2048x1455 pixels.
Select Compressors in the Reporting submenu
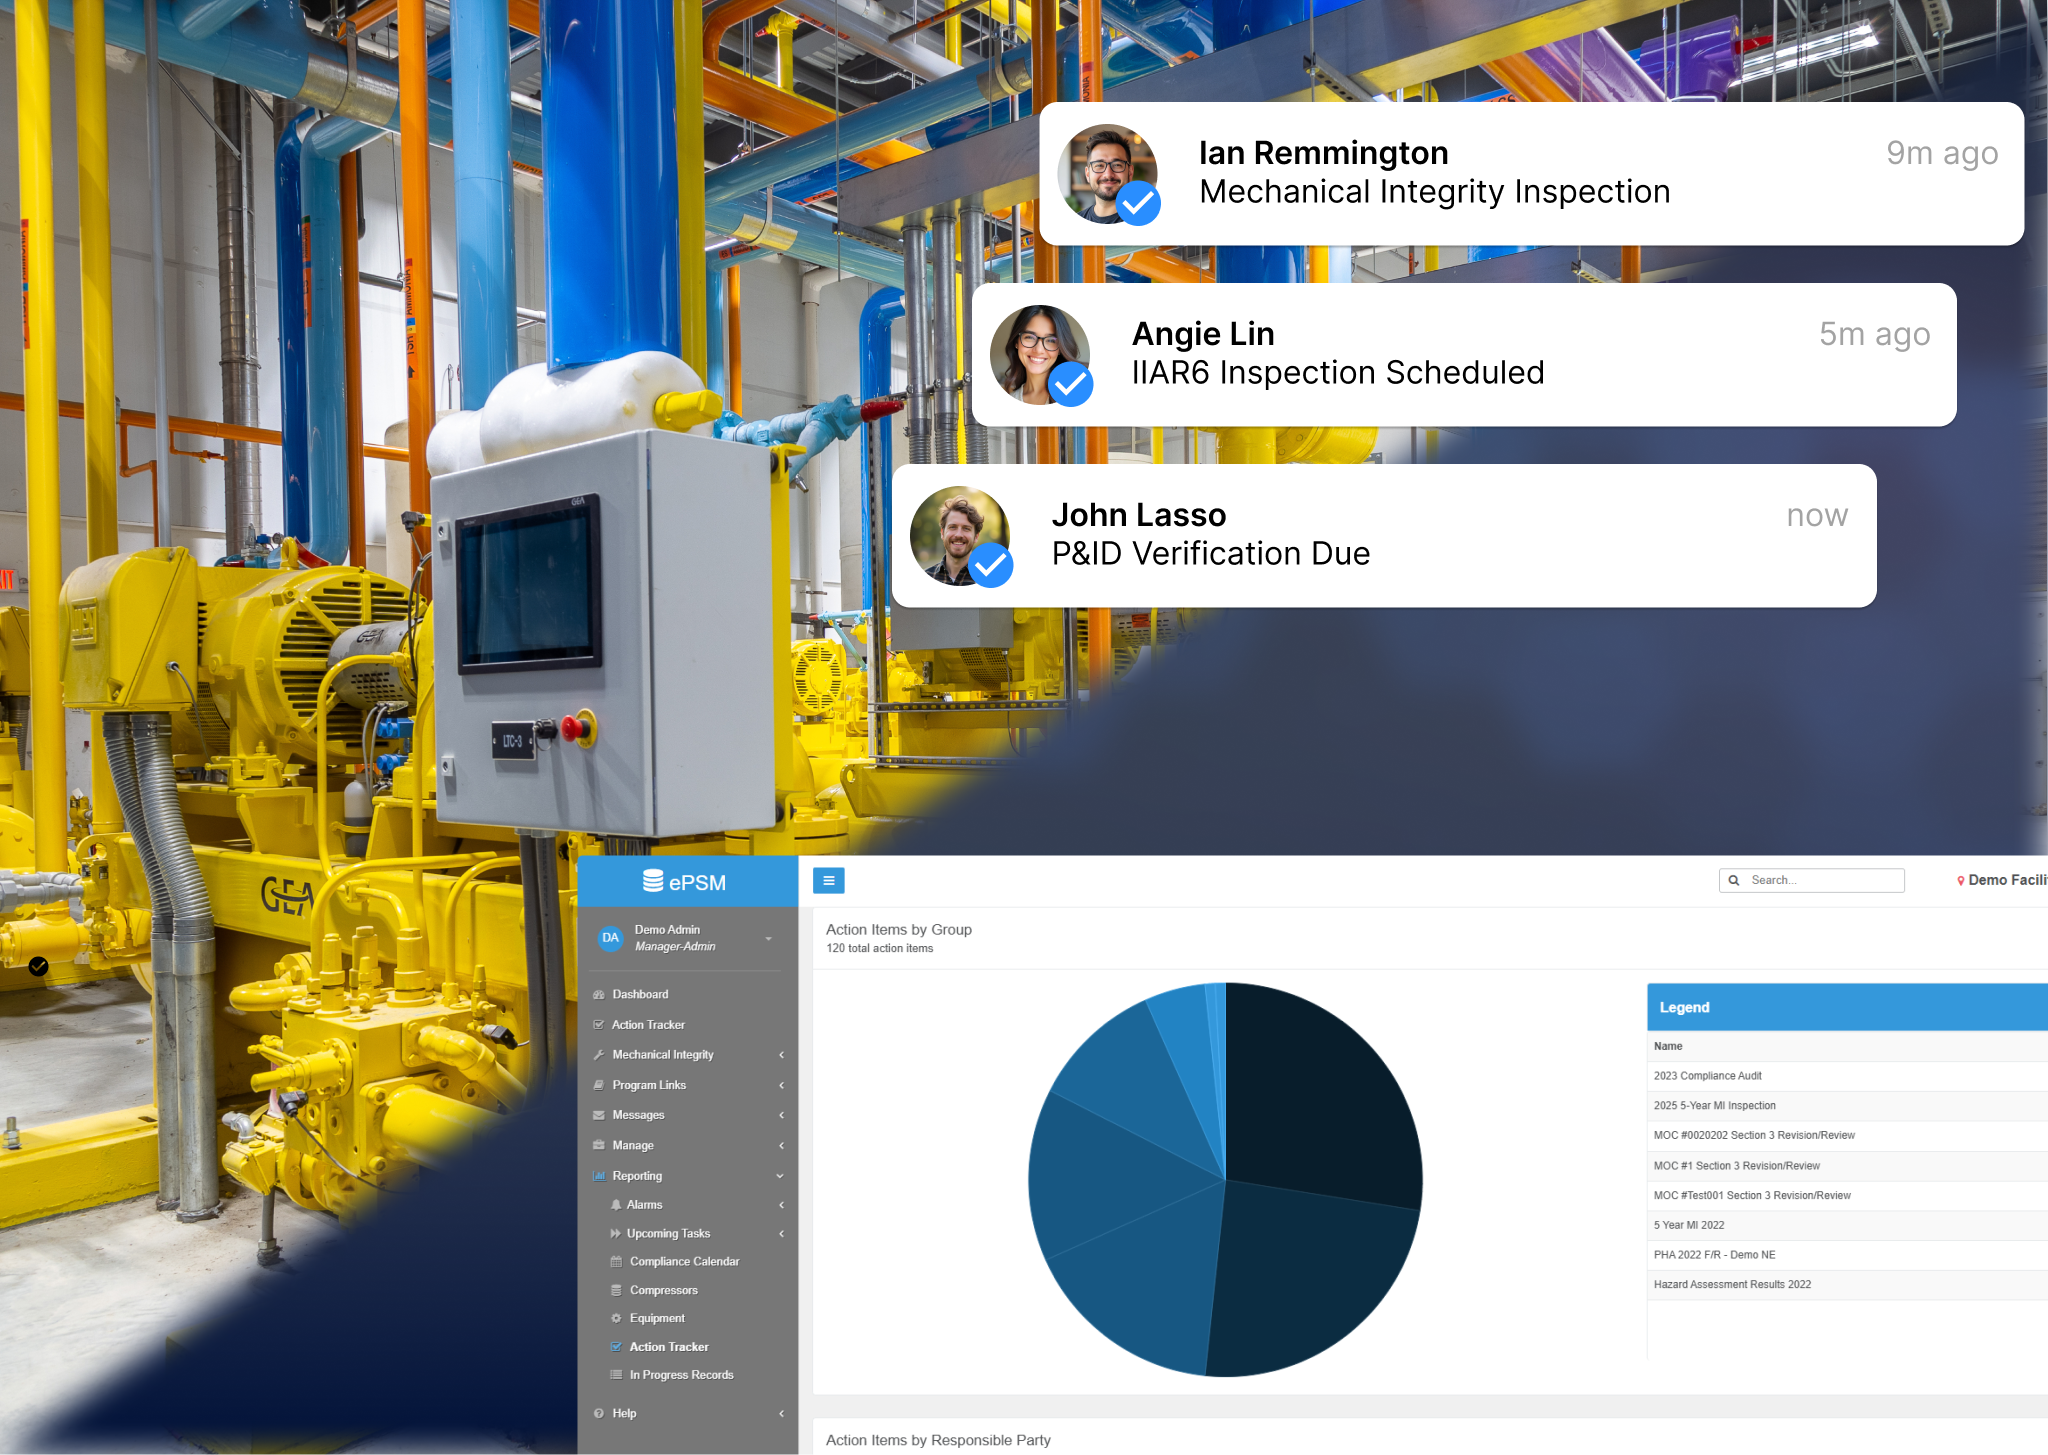(663, 1290)
